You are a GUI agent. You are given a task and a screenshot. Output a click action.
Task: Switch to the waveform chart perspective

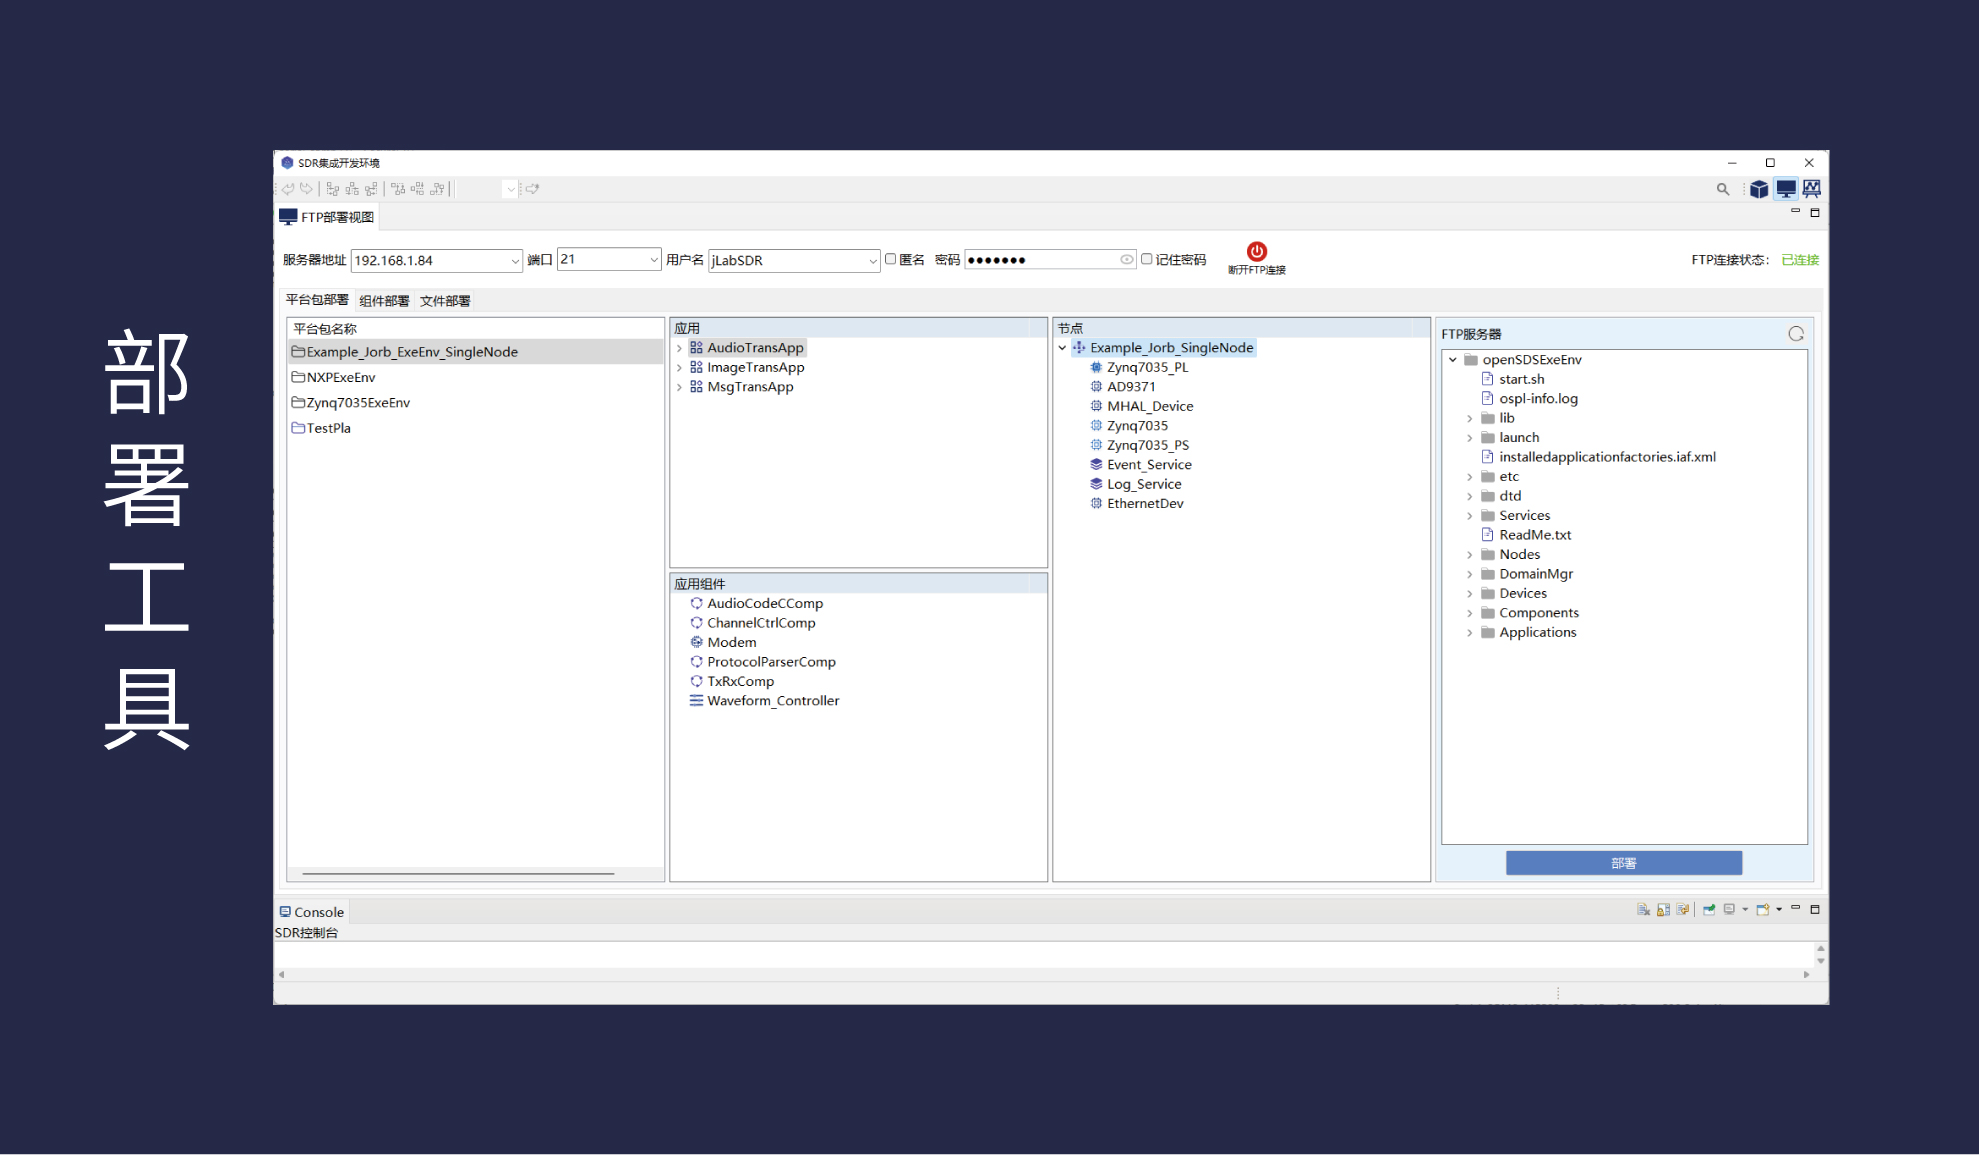click(x=1811, y=189)
